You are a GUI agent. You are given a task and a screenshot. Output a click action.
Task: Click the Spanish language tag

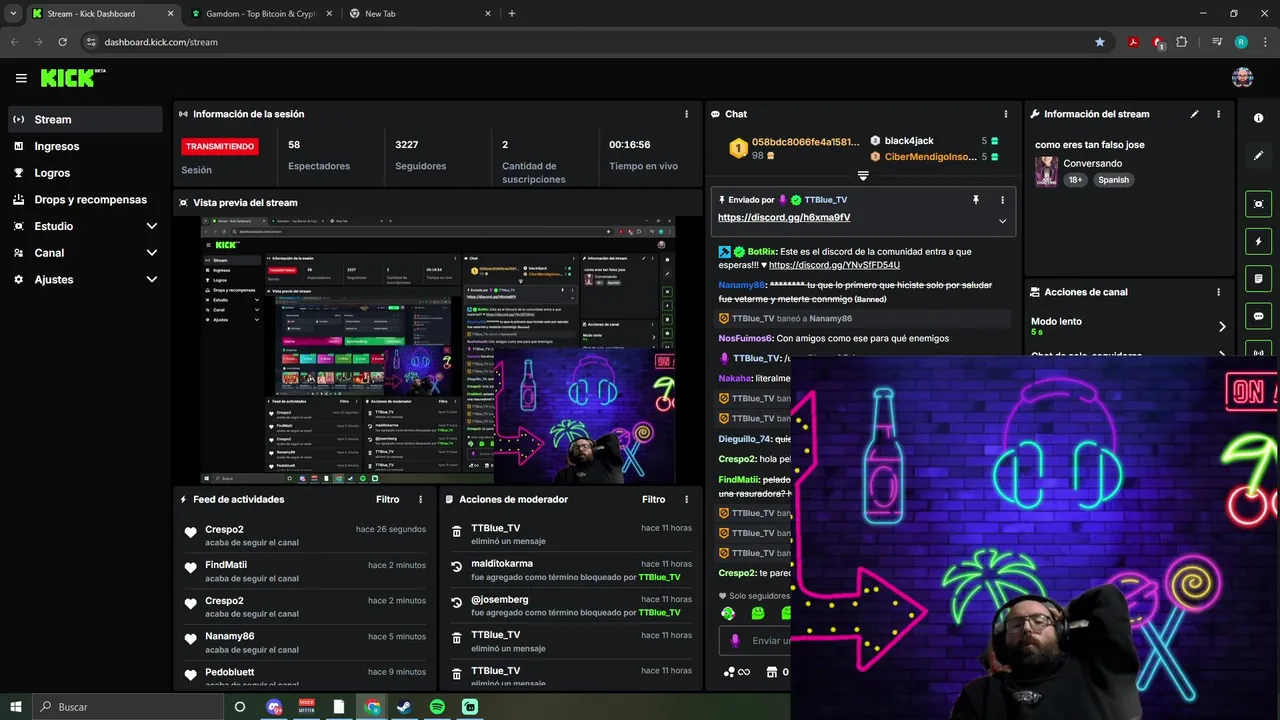click(1112, 180)
